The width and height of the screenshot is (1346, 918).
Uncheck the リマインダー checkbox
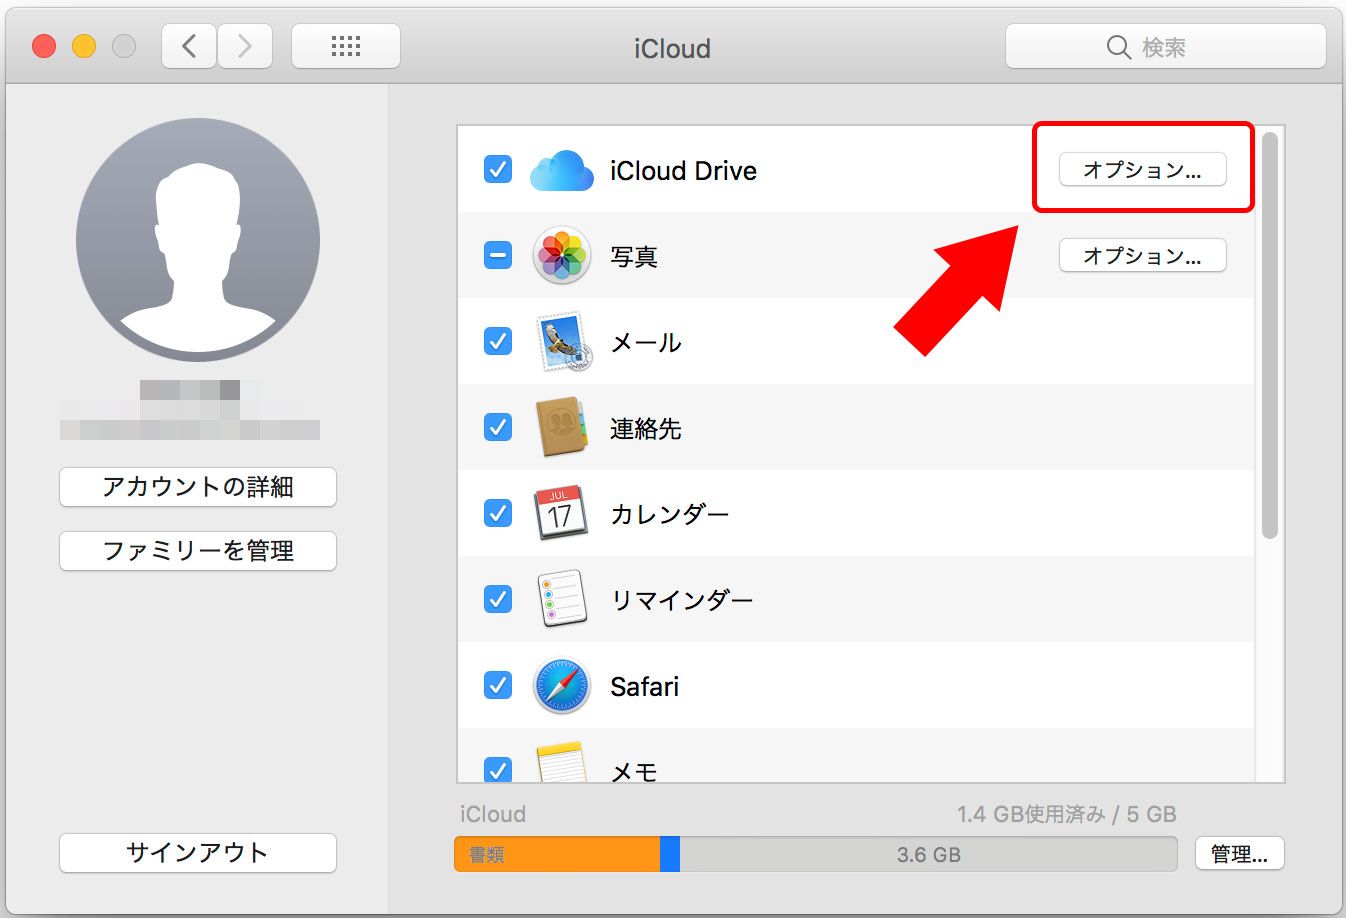pos(498,599)
